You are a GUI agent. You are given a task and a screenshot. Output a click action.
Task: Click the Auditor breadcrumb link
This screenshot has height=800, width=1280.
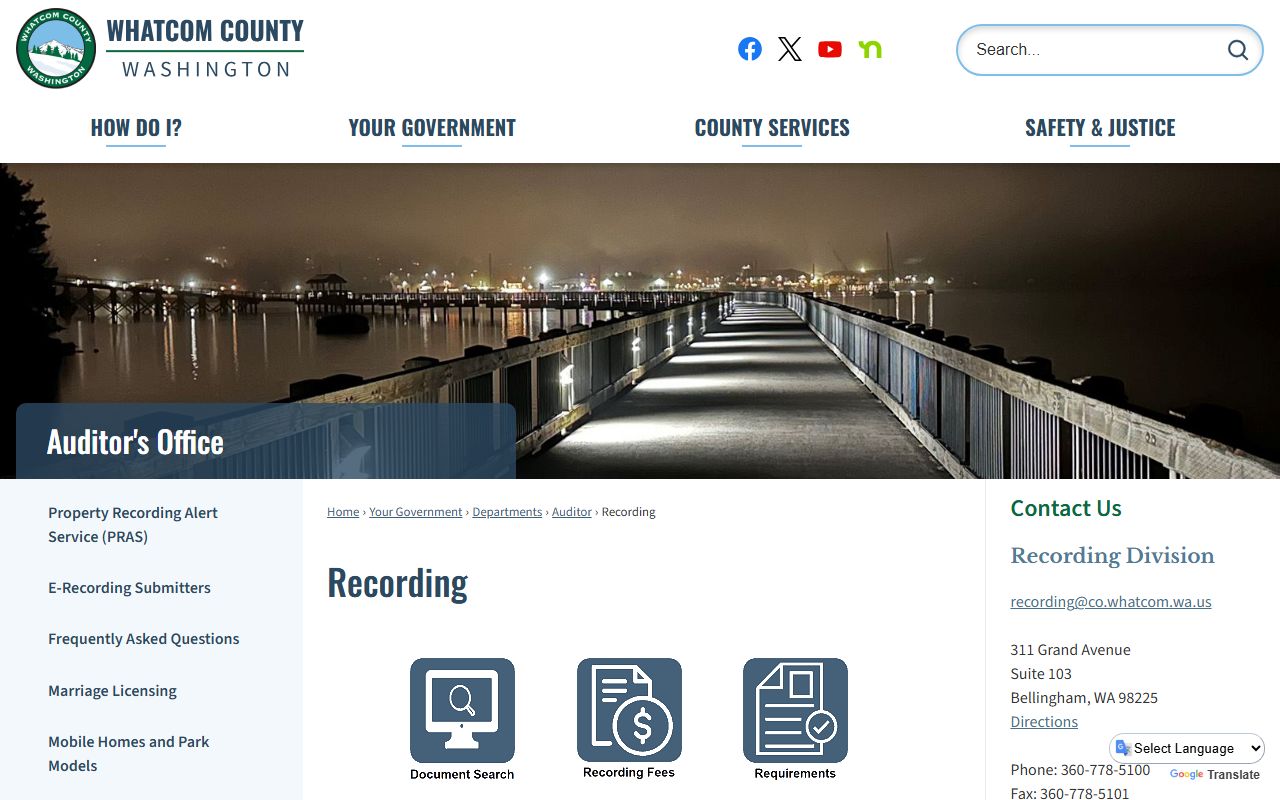tap(572, 512)
